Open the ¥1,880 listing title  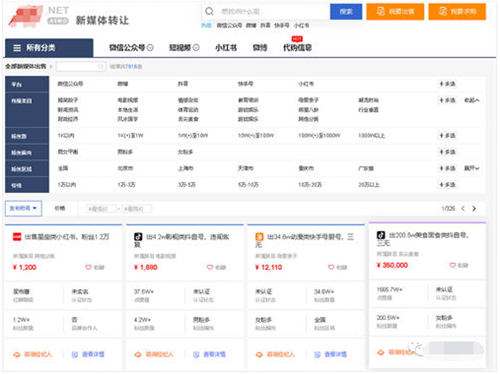point(182,240)
